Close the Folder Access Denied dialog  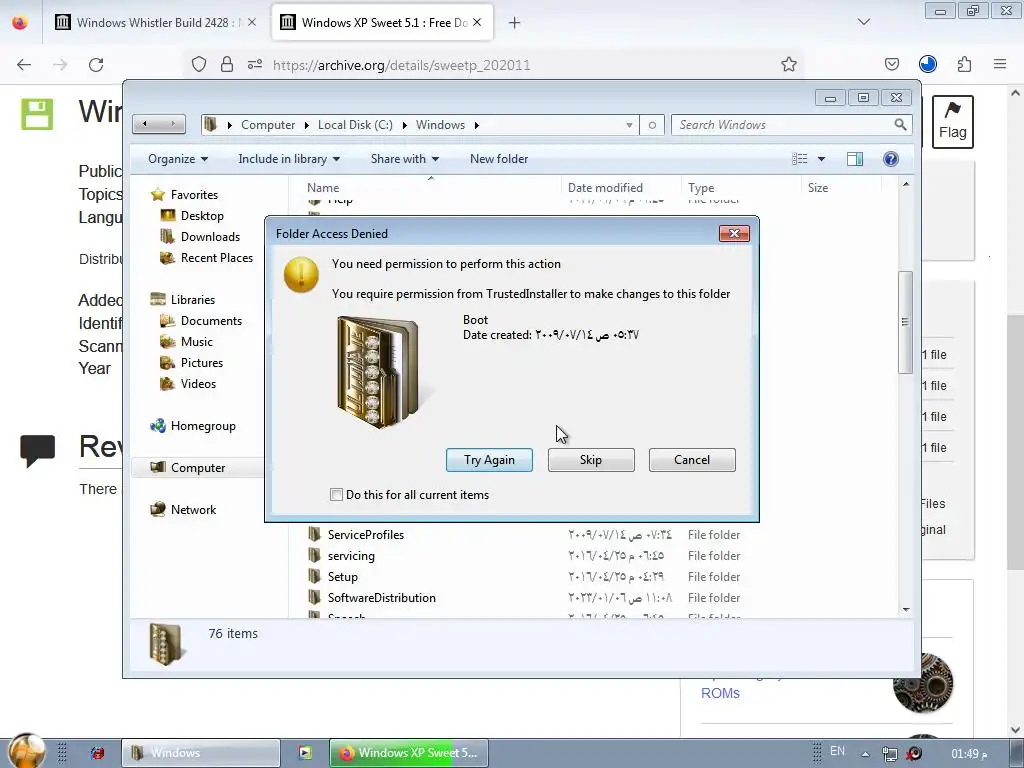[734, 234]
